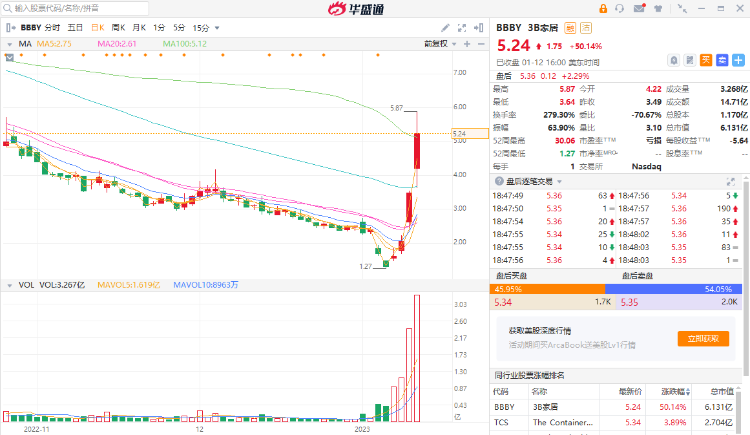Click the 代码 column header

(500, 391)
